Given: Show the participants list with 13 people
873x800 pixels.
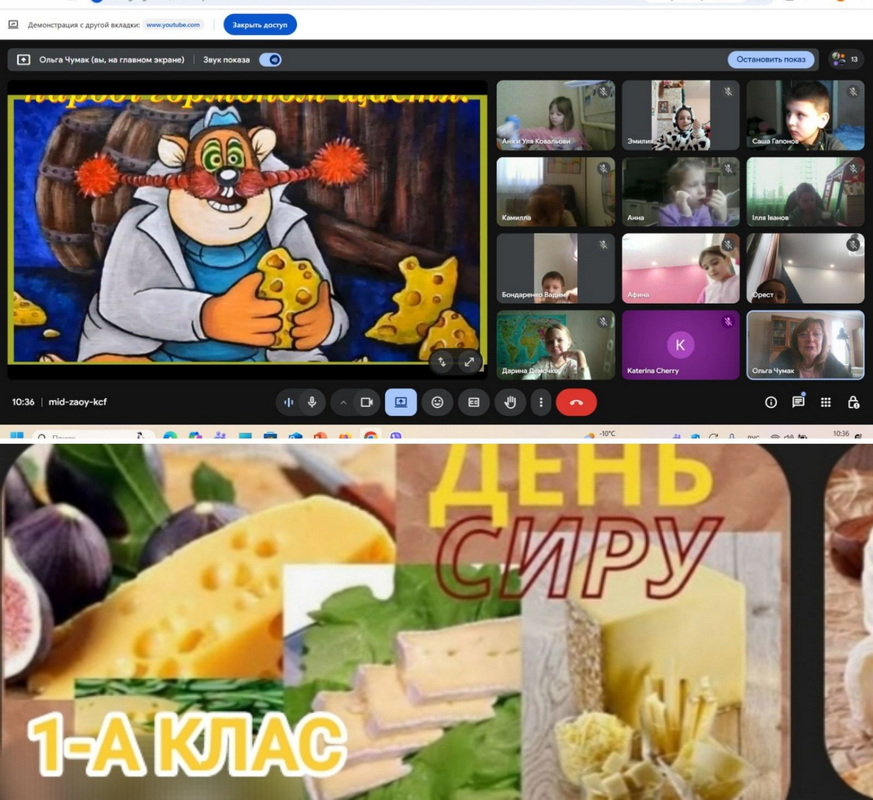Looking at the screenshot, I should pyautogui.click(x=845, y=60).
